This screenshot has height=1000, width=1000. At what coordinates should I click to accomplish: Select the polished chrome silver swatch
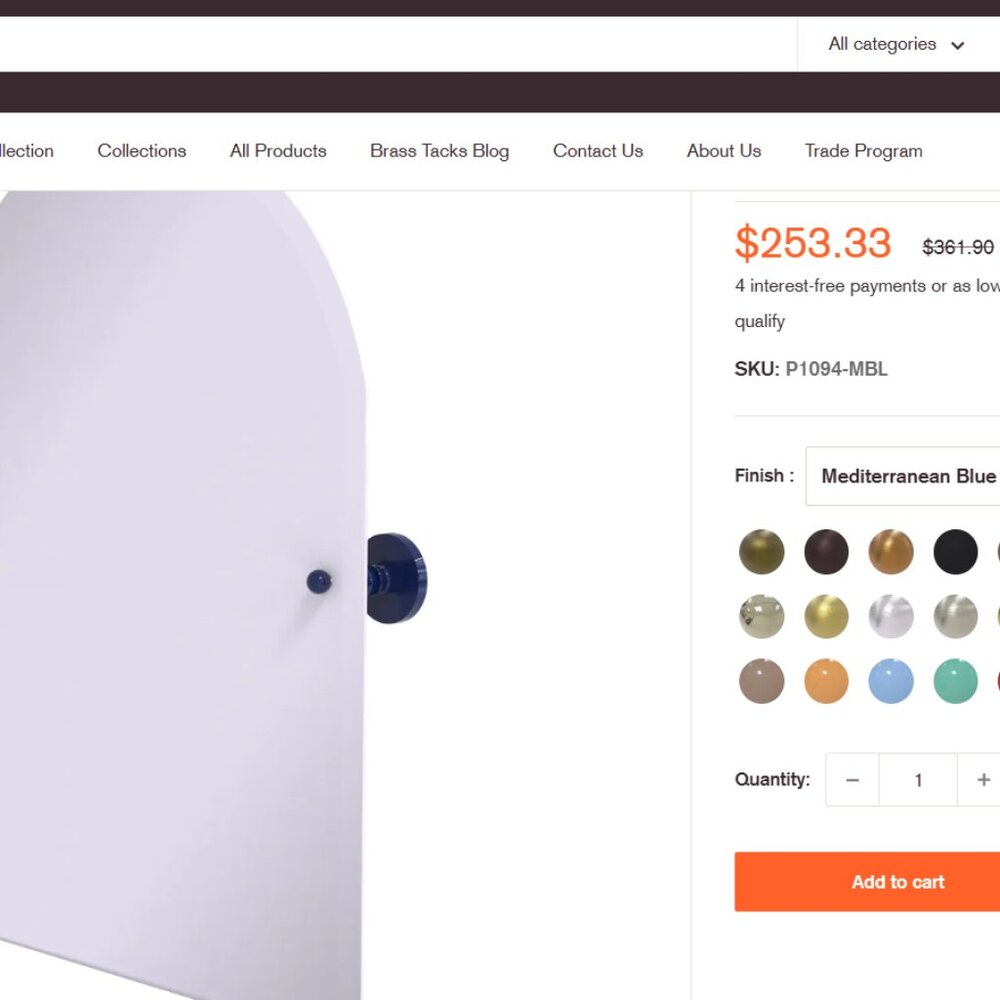[890, 617]
